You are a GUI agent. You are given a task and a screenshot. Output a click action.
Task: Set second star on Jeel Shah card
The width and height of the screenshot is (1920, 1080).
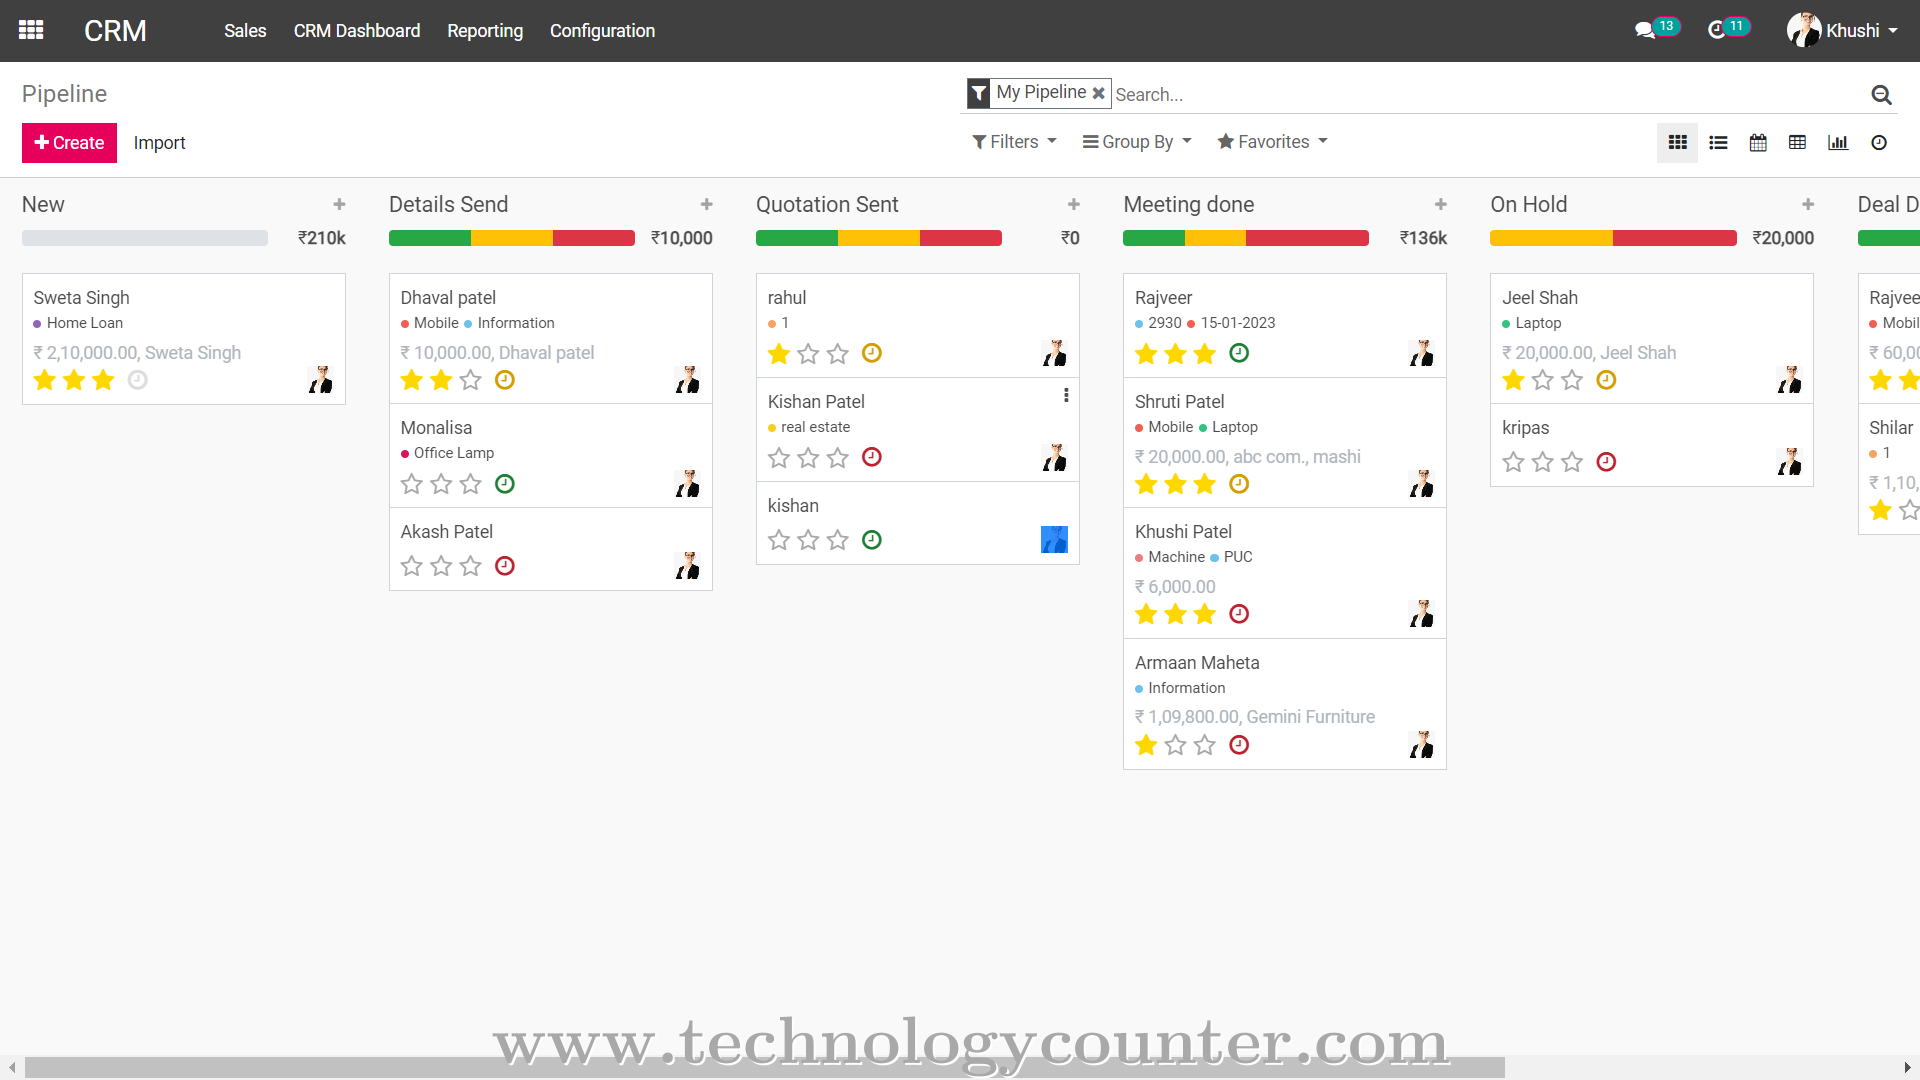[1543, 380]
